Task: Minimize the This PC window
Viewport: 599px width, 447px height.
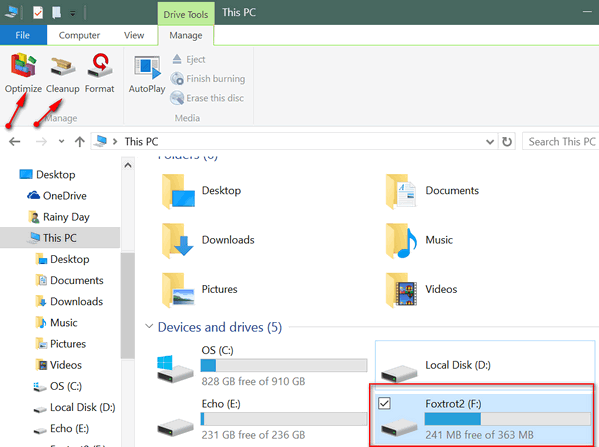Action: tap(588, 12)
